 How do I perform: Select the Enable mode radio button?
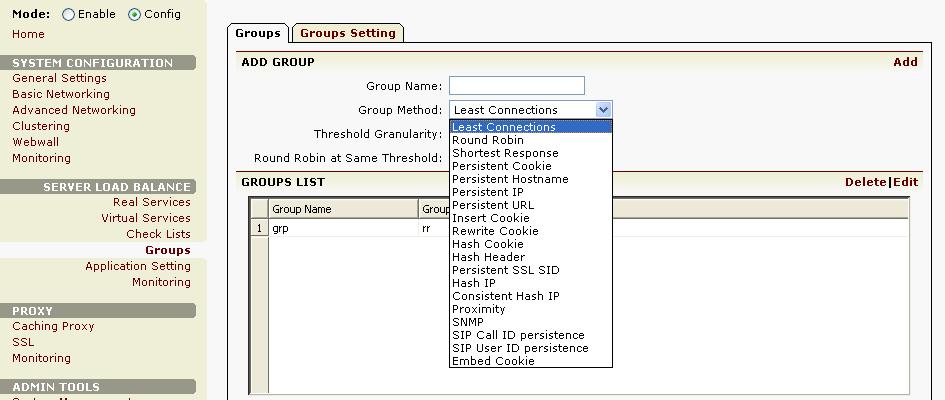point(69,15)
